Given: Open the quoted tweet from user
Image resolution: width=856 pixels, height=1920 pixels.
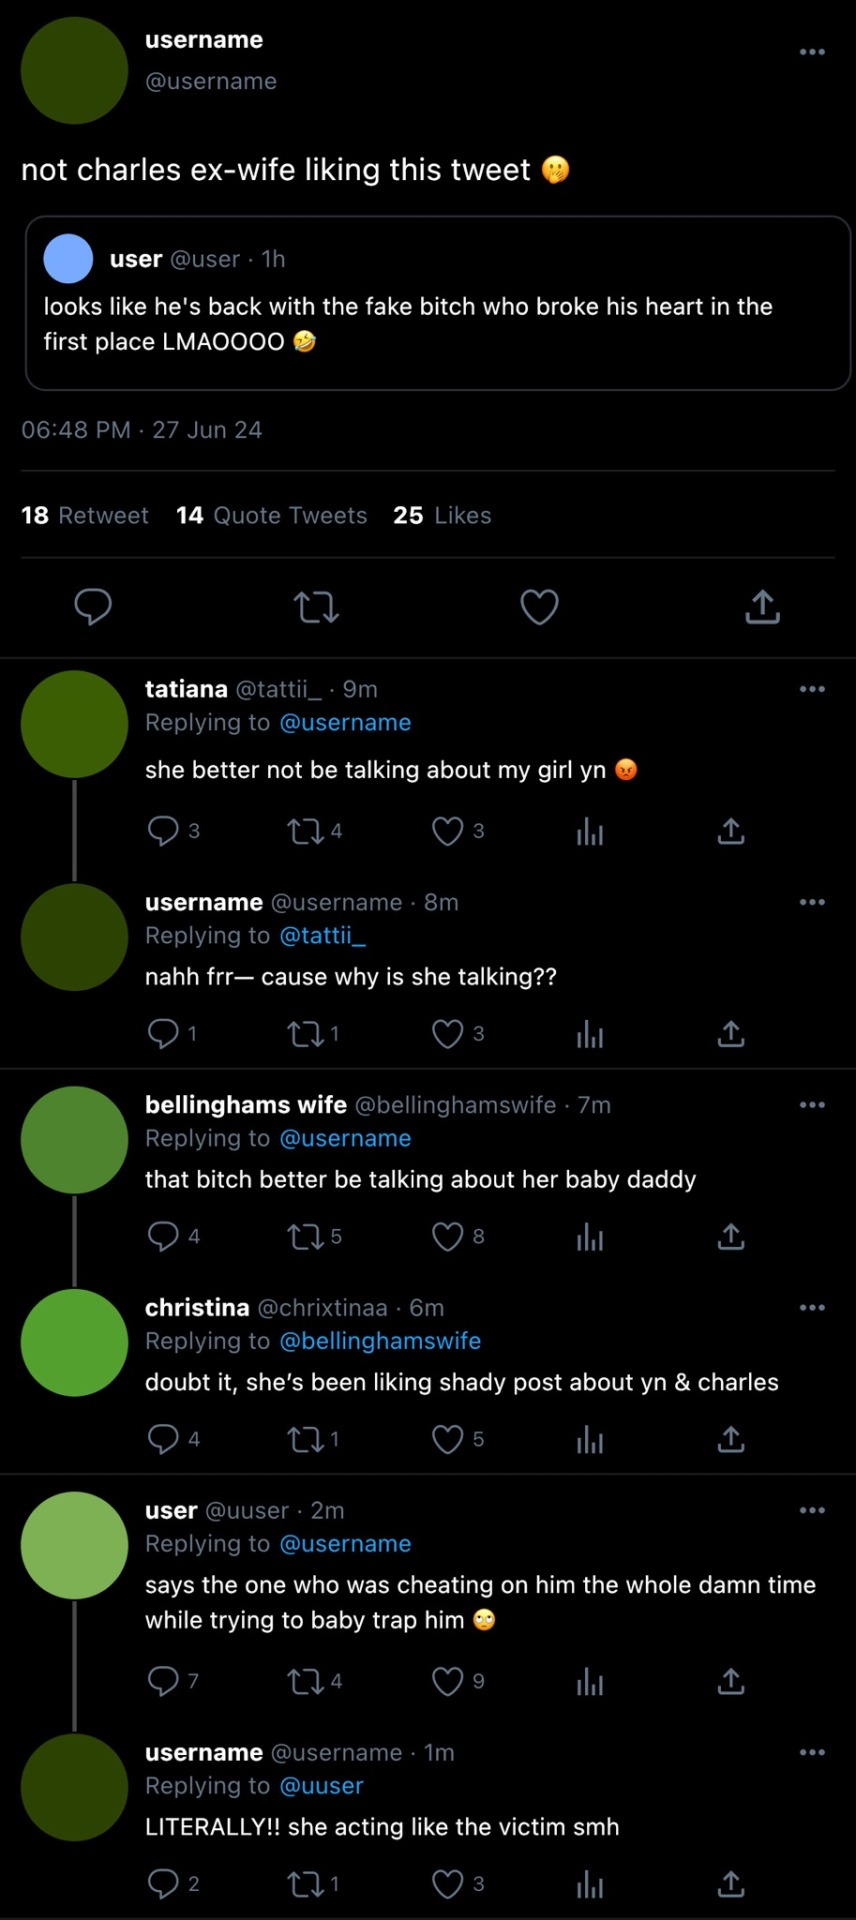Looking at the screenshot, I should click(x=437, y=304).
